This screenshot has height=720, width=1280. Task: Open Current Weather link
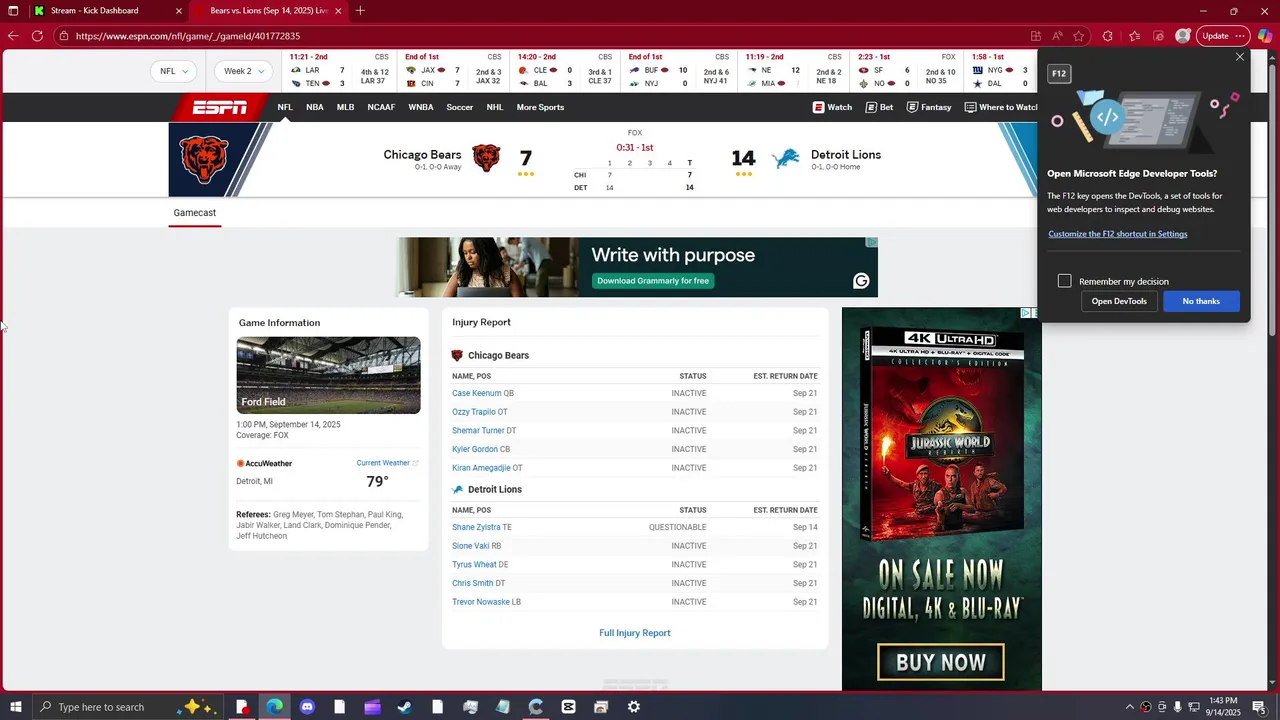tap(387, 463)
